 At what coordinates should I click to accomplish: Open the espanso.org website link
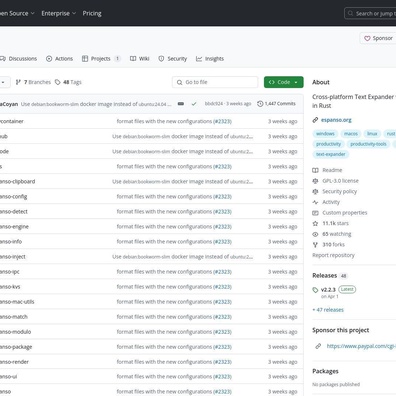pos(336,120)
